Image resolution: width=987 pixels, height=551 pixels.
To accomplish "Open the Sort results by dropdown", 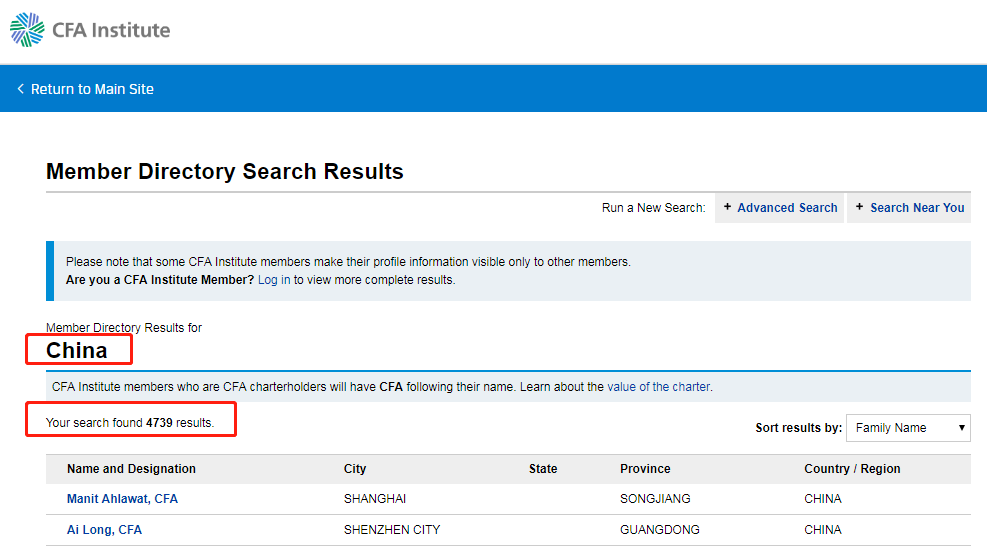I will click(x=908, y=428).
